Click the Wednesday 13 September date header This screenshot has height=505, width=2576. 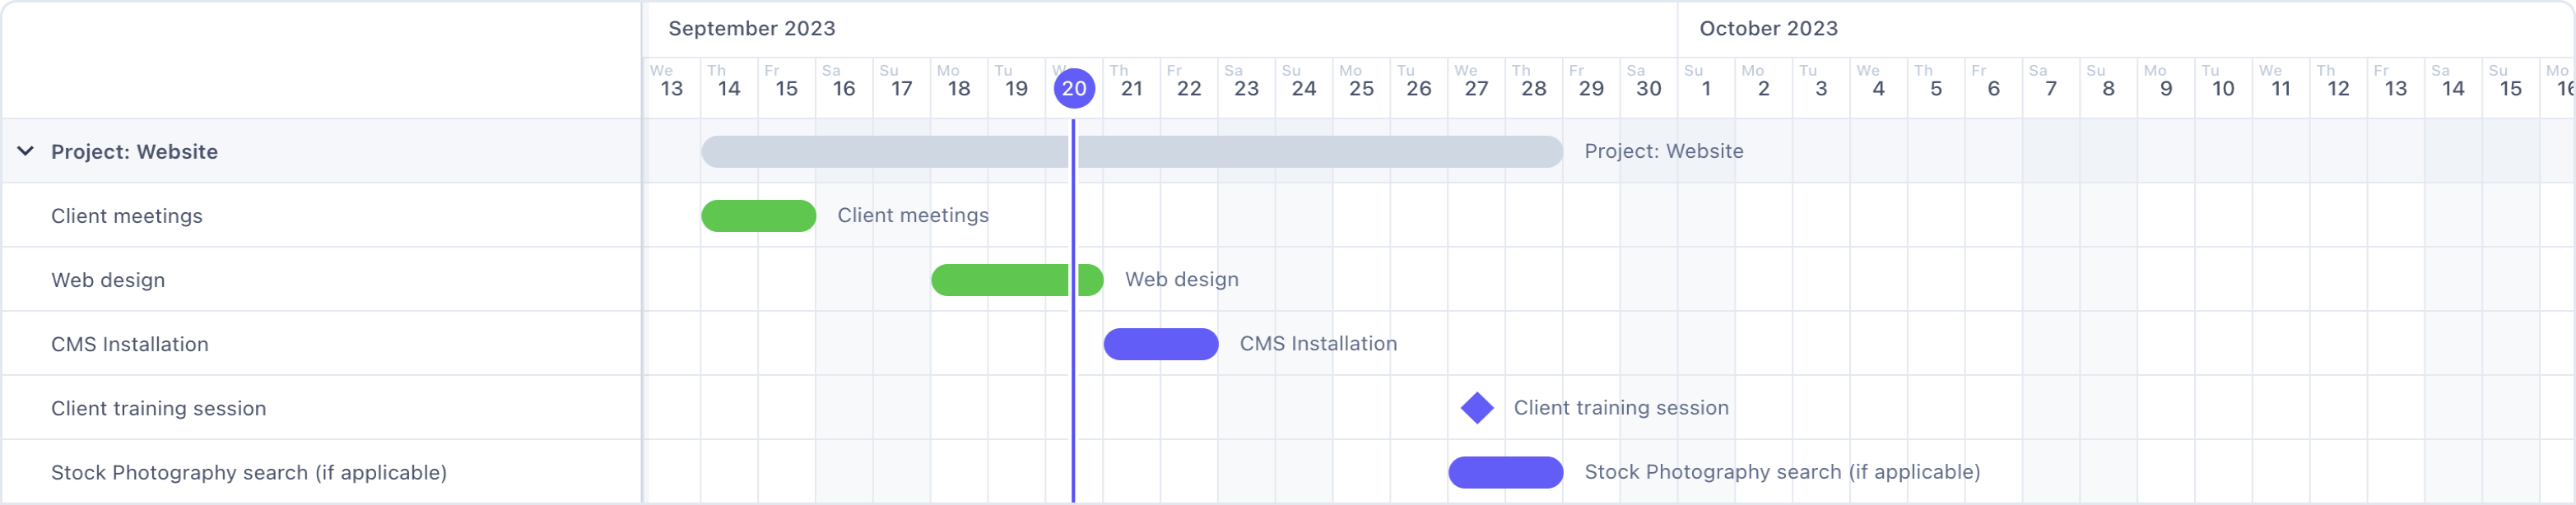671,82
